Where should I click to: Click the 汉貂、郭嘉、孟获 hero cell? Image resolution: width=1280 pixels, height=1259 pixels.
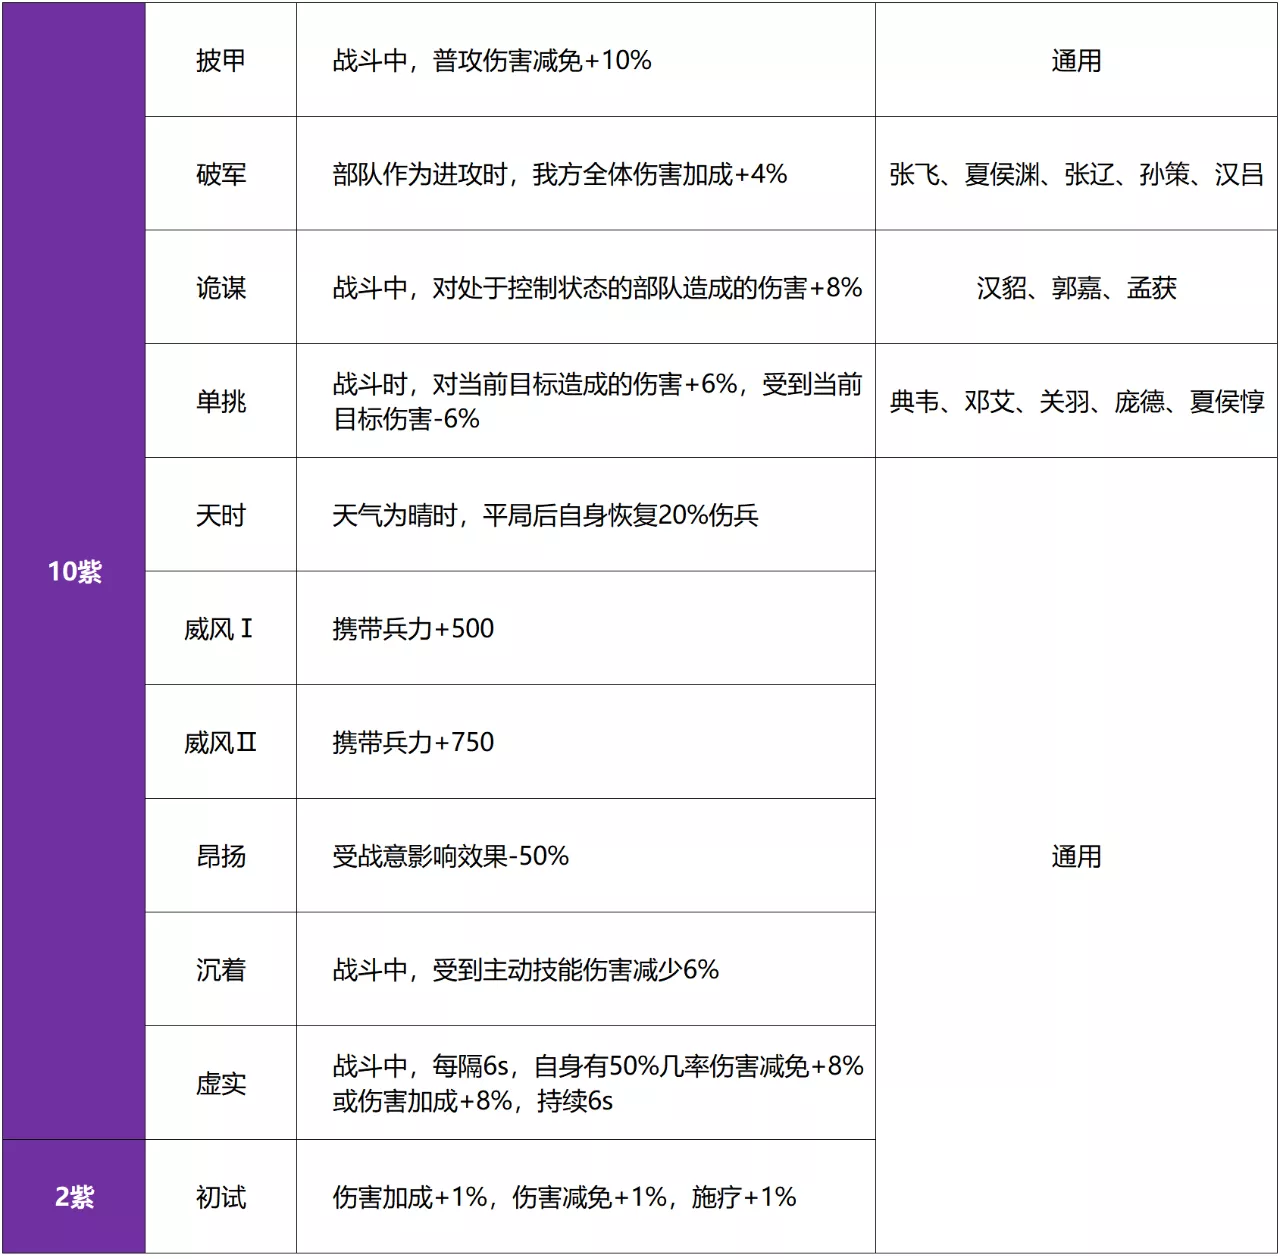coord(1076,289)
